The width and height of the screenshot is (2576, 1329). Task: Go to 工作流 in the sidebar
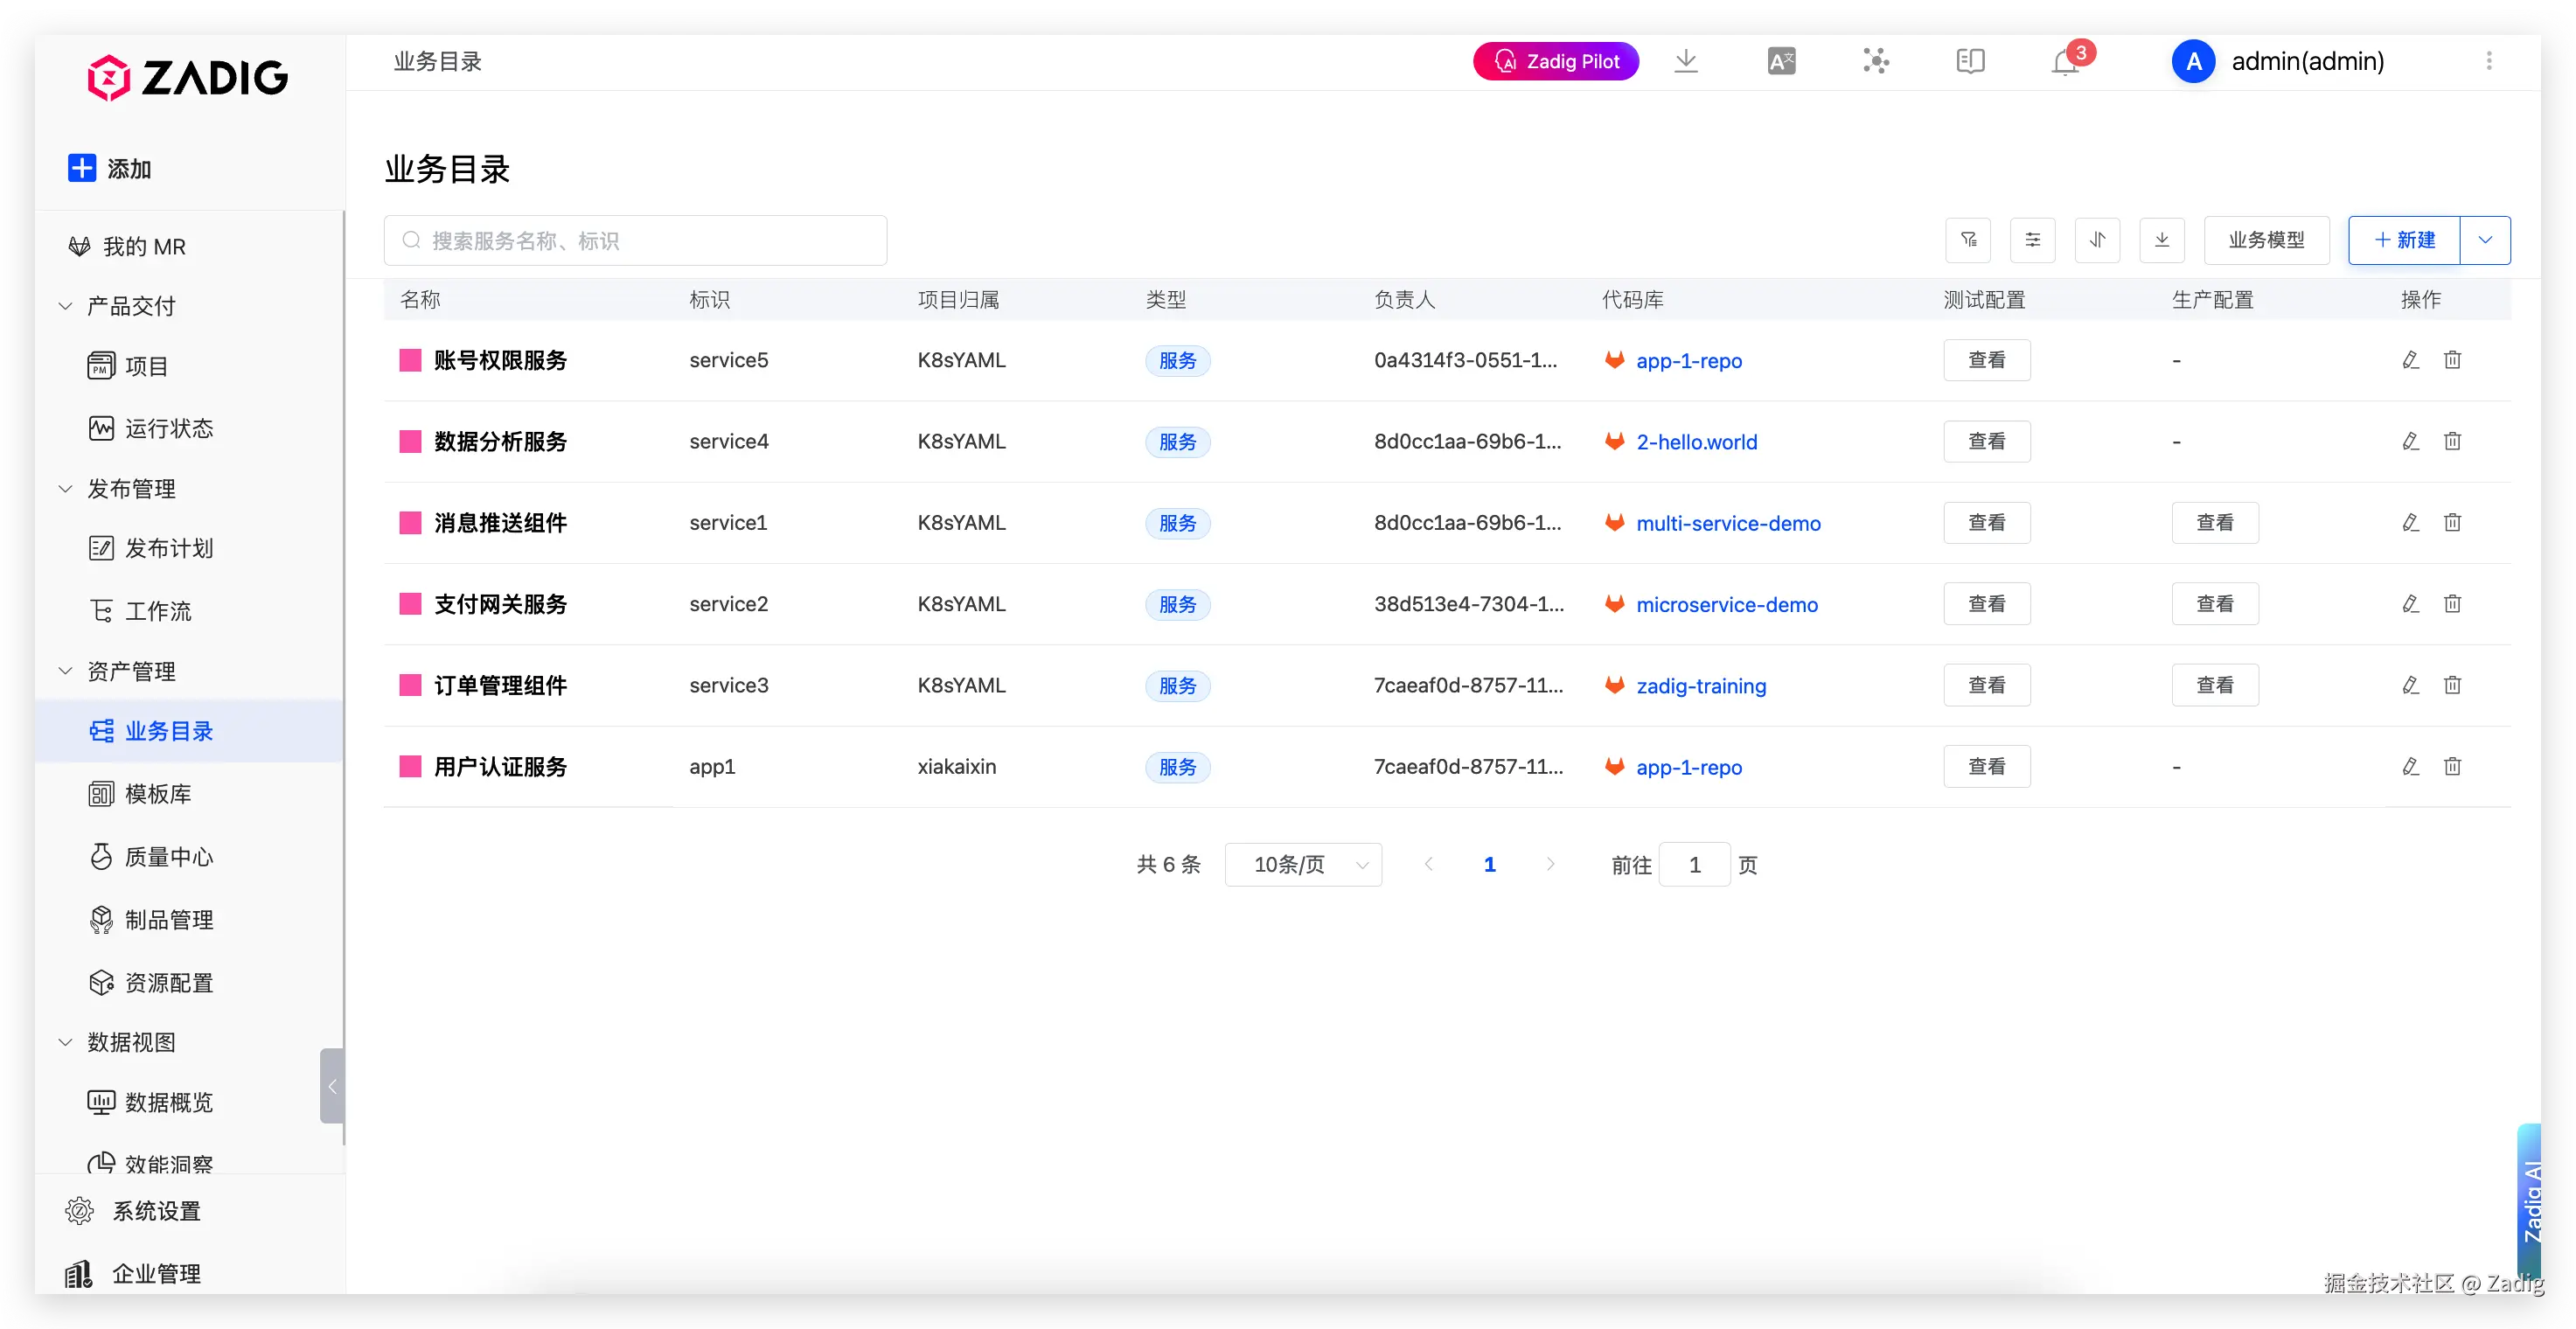click(158, 611)
